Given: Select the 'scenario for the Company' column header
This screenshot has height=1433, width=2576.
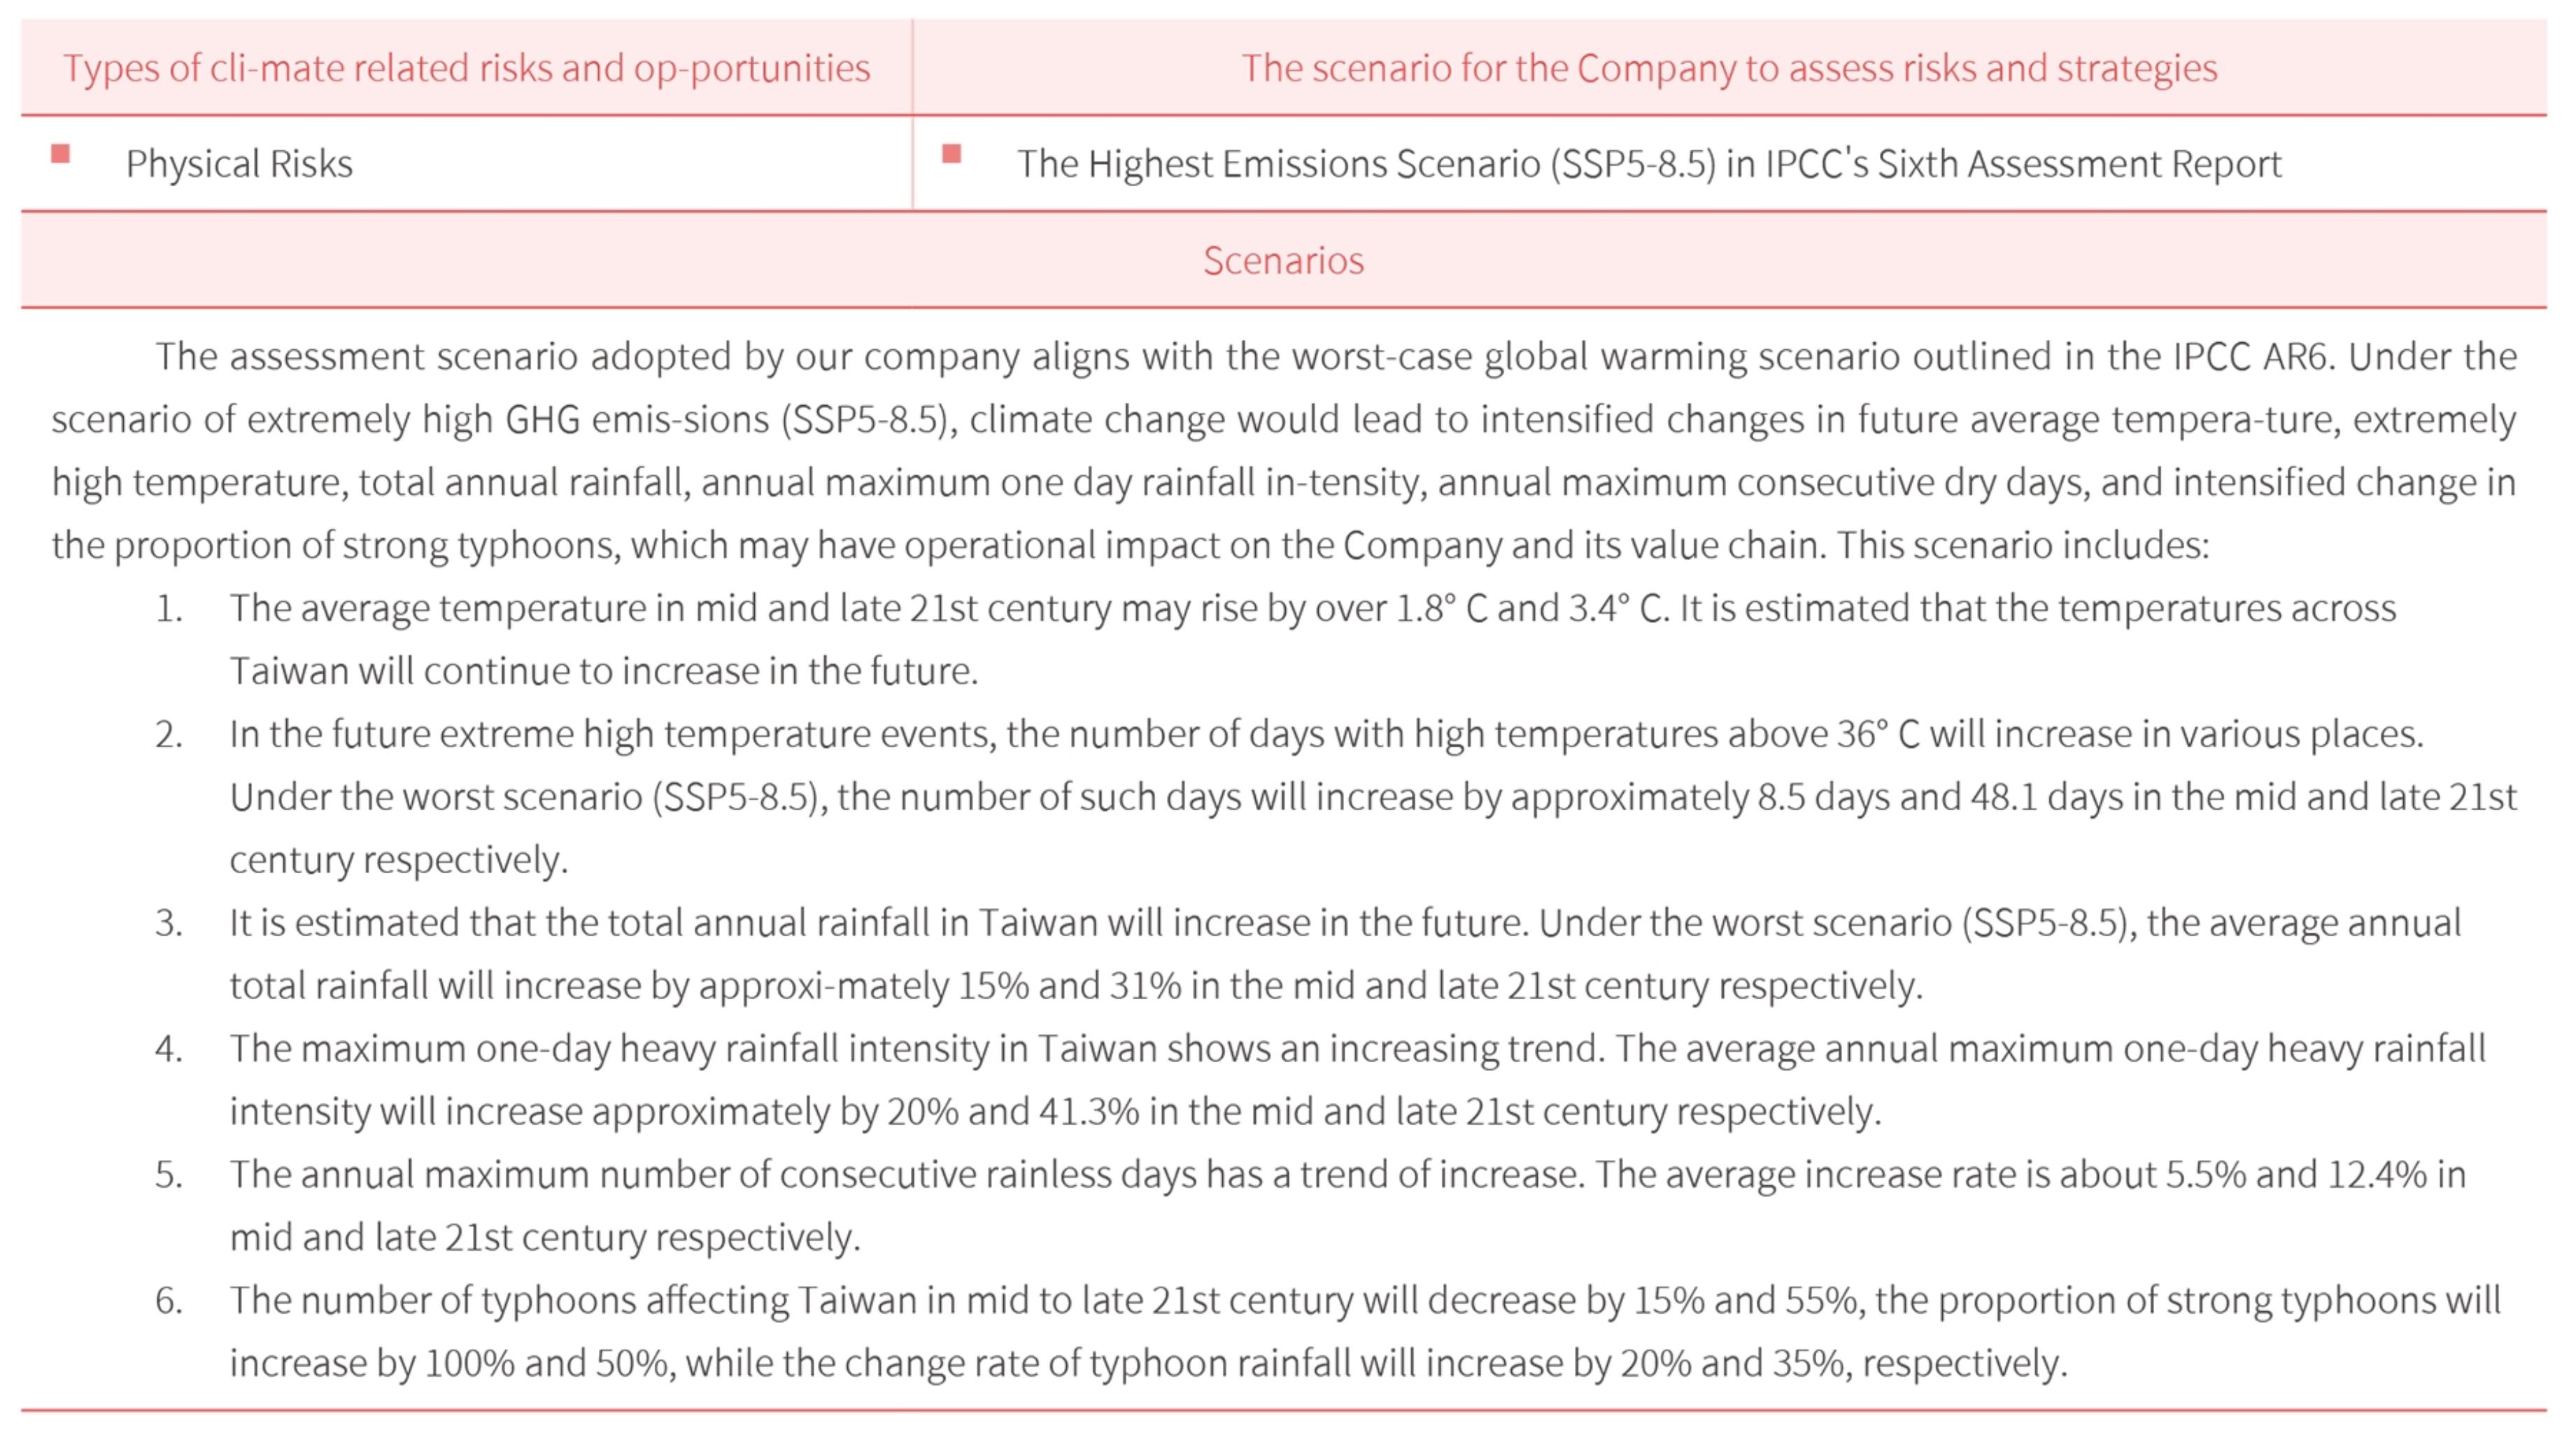Looking at the screenshot, I should pyautogui.click(x=1729, y=68).
